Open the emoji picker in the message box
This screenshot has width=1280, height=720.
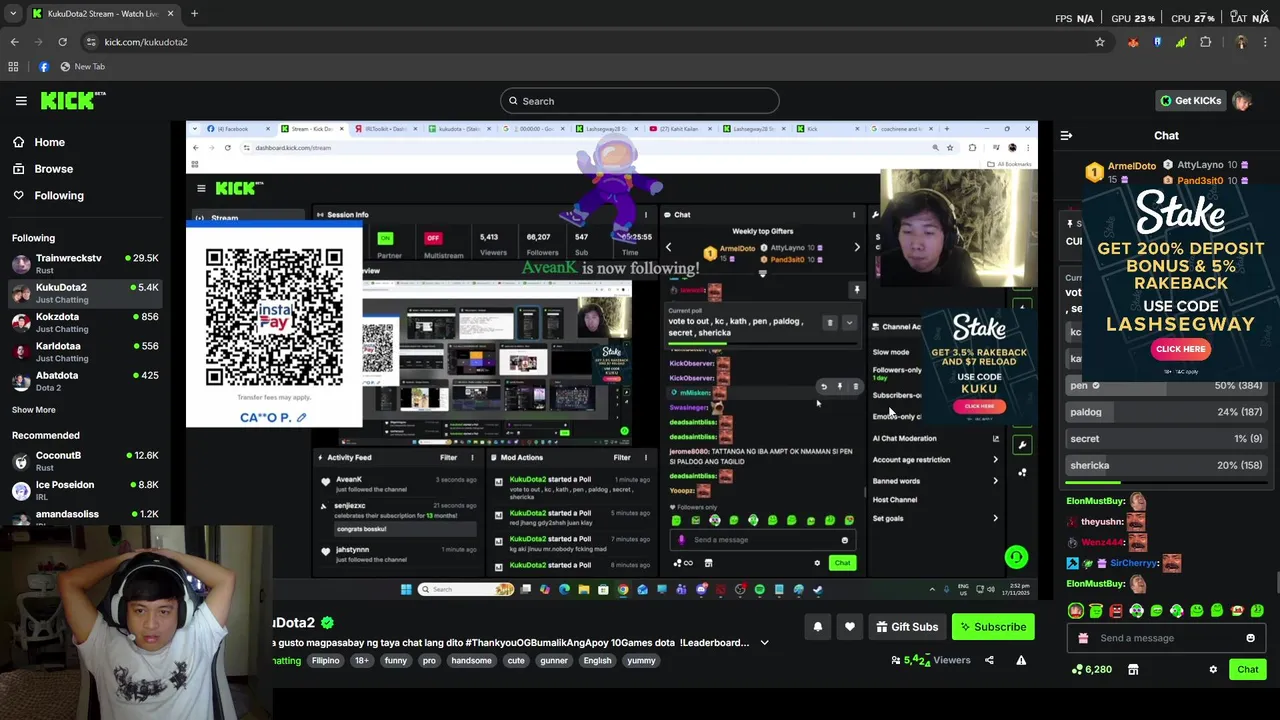pyautogui.click(x=1250, y=638)
